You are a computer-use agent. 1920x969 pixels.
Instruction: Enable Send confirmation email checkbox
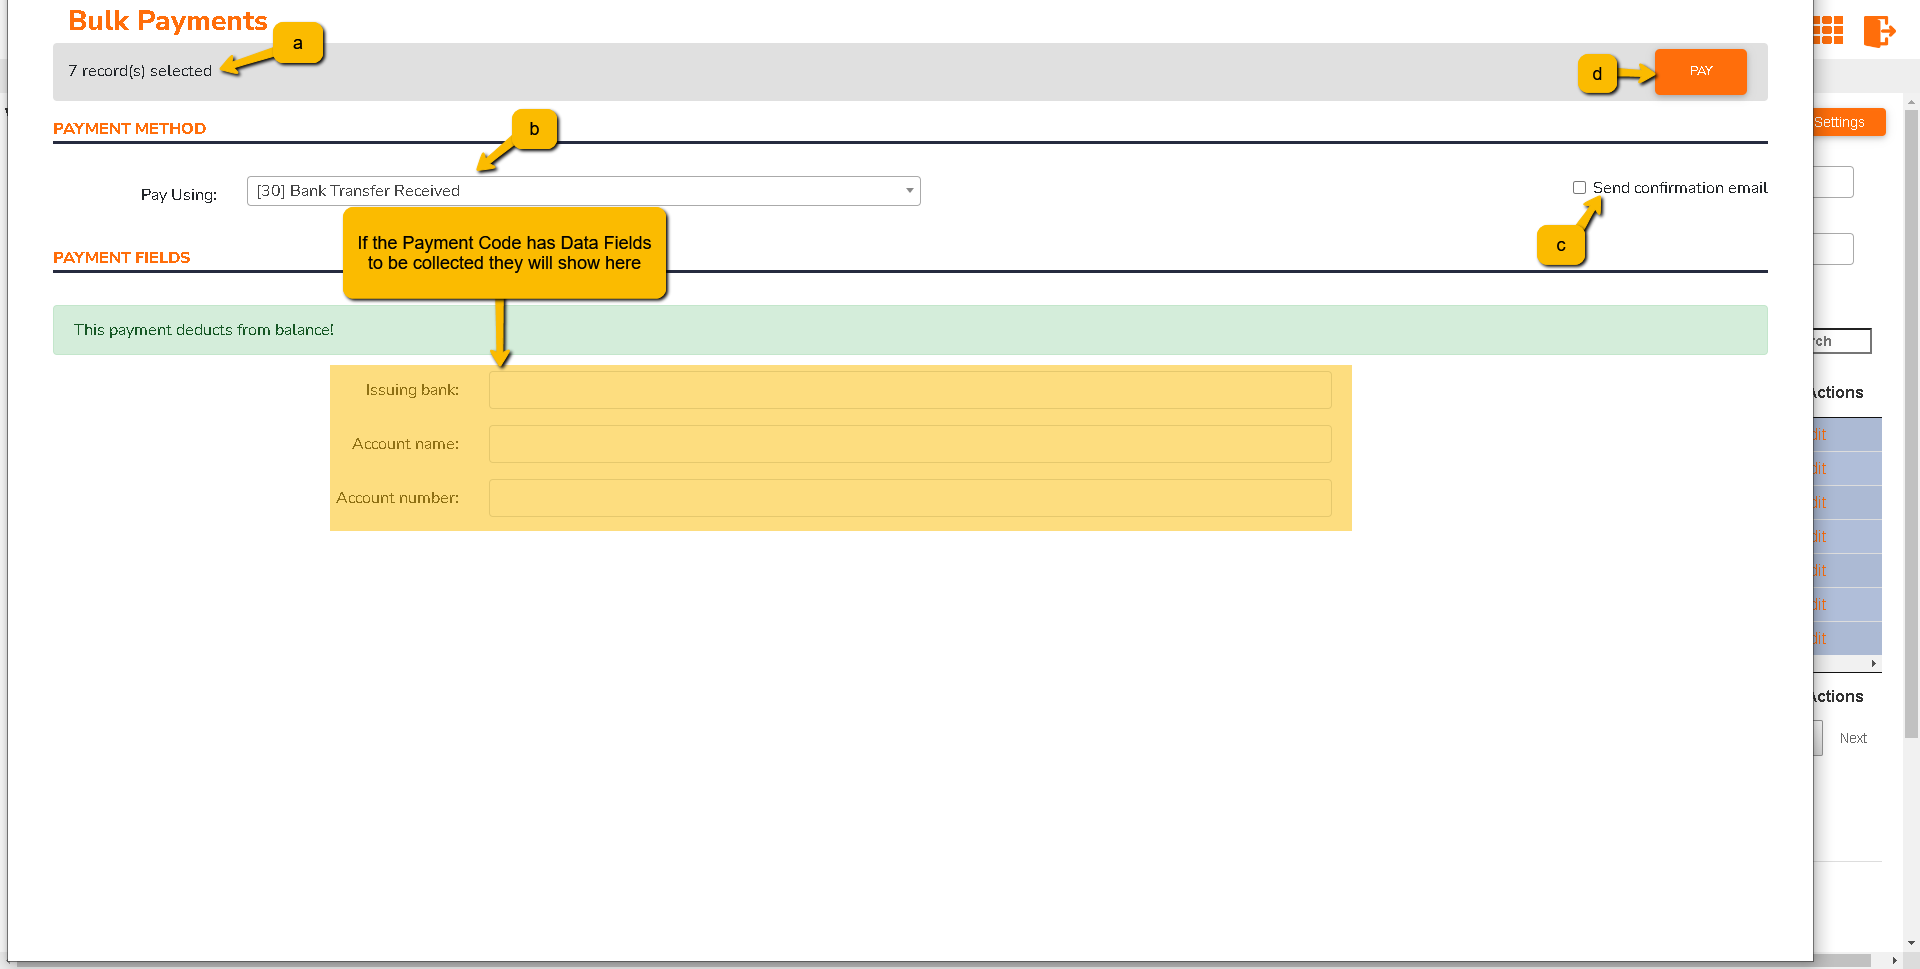(x=1579, y=188)
